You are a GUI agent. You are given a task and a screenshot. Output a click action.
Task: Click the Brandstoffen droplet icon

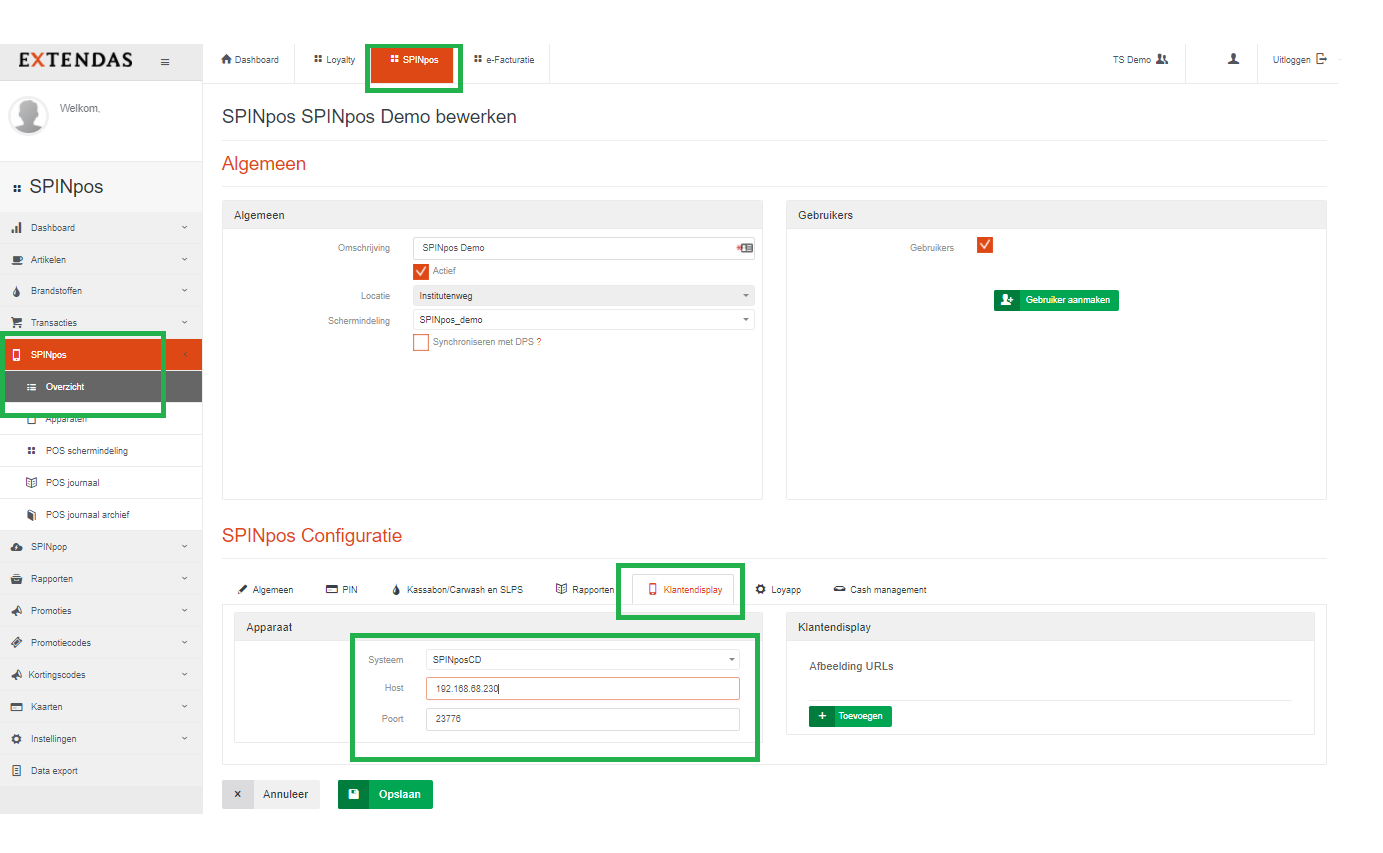click(16, 291)
